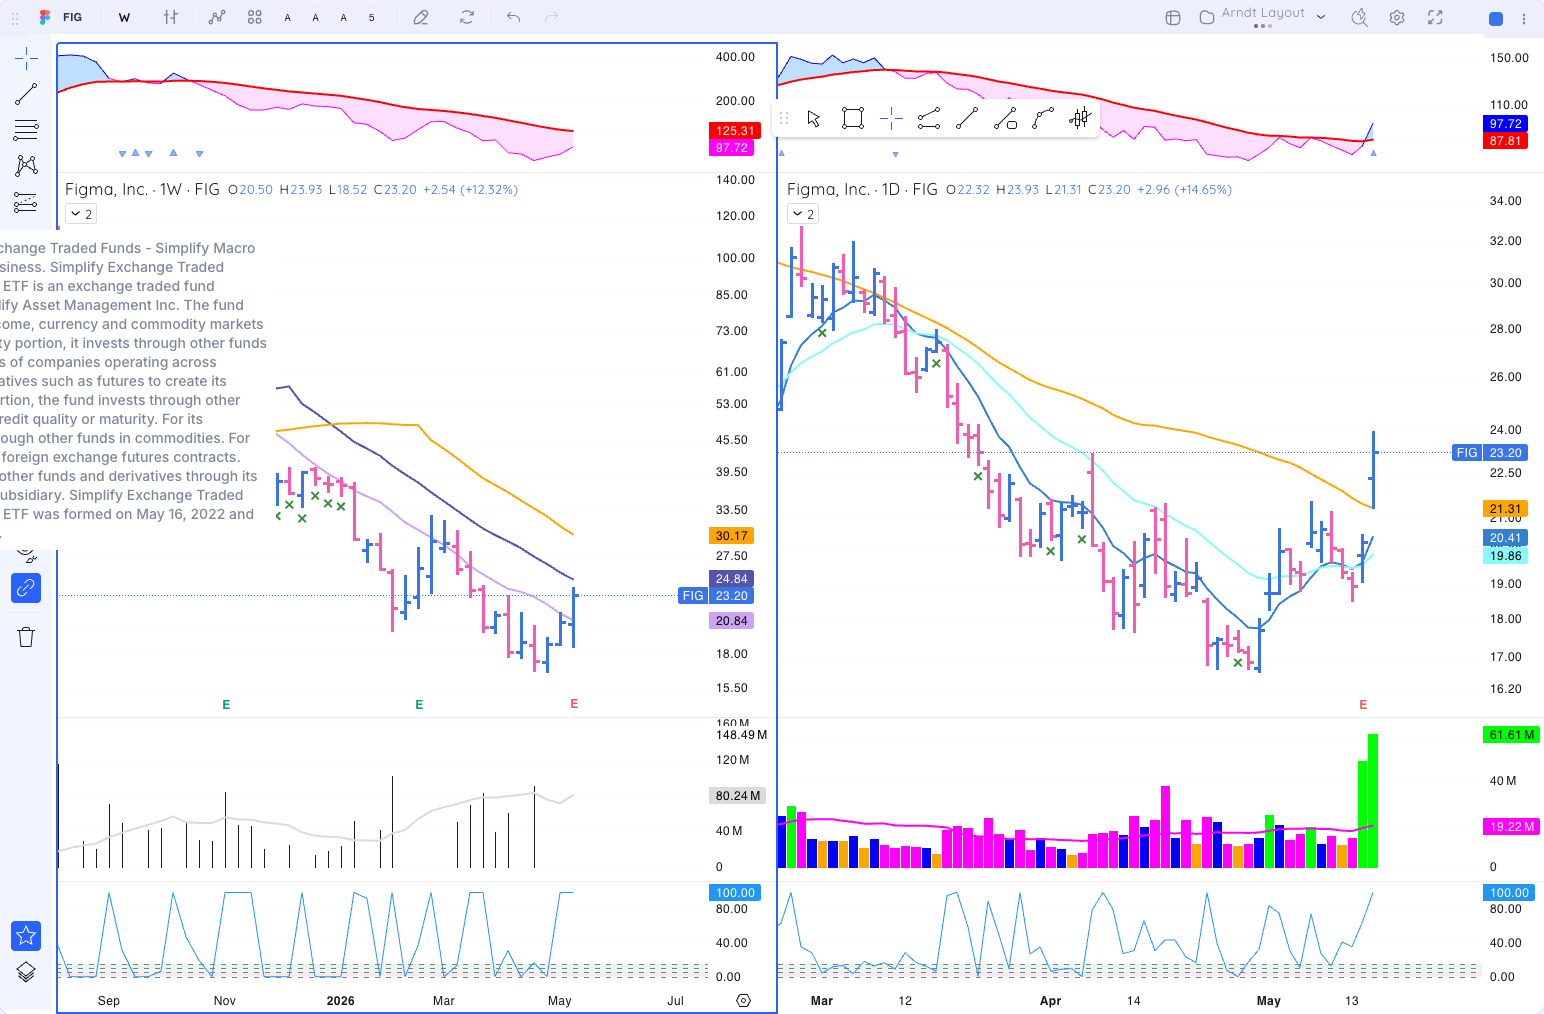Viewport: 1544px width, 1014px height.
Task: Open weekly chart time axis settings
Action: pos(743,1000)
